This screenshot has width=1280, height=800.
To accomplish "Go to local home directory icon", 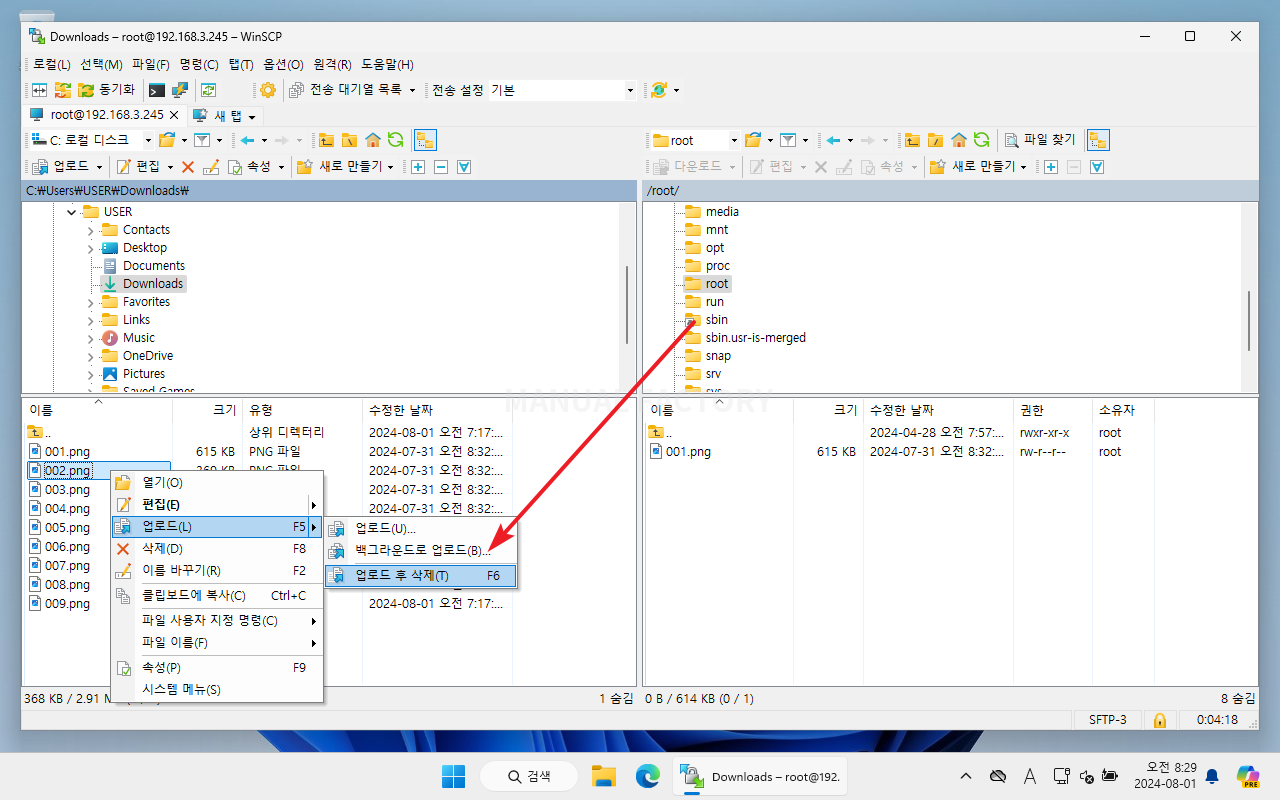I will coord(372,140).
